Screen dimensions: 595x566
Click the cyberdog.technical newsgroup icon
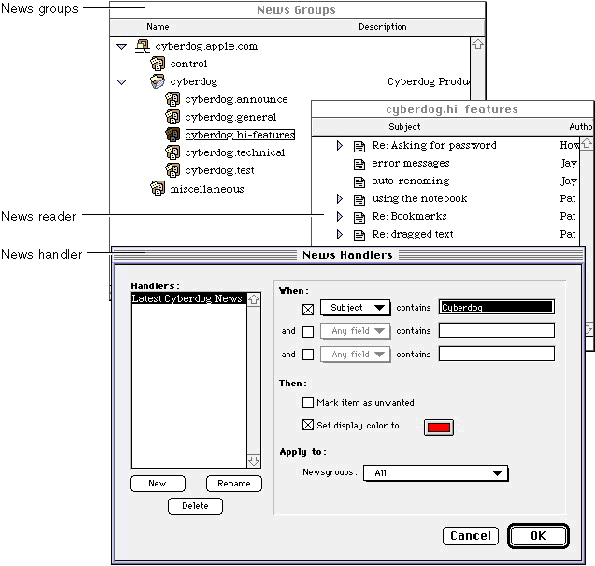[173, 152]
